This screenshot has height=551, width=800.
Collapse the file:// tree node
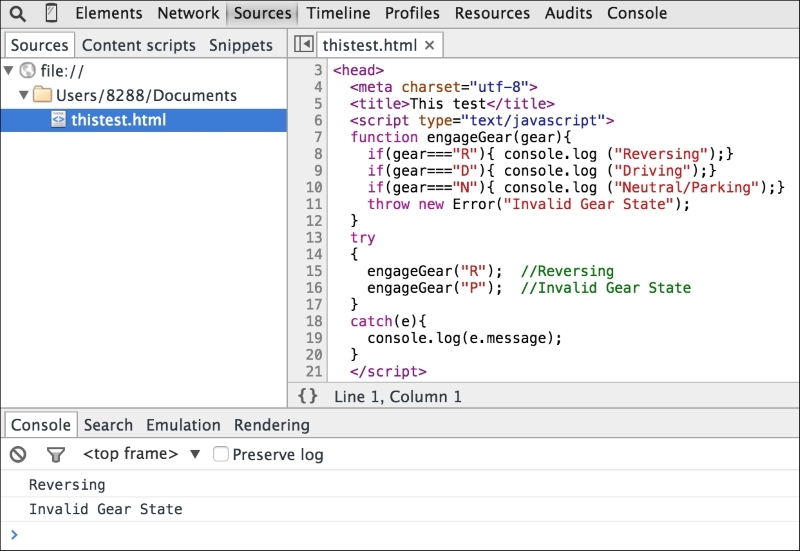[x=9, y=70]
